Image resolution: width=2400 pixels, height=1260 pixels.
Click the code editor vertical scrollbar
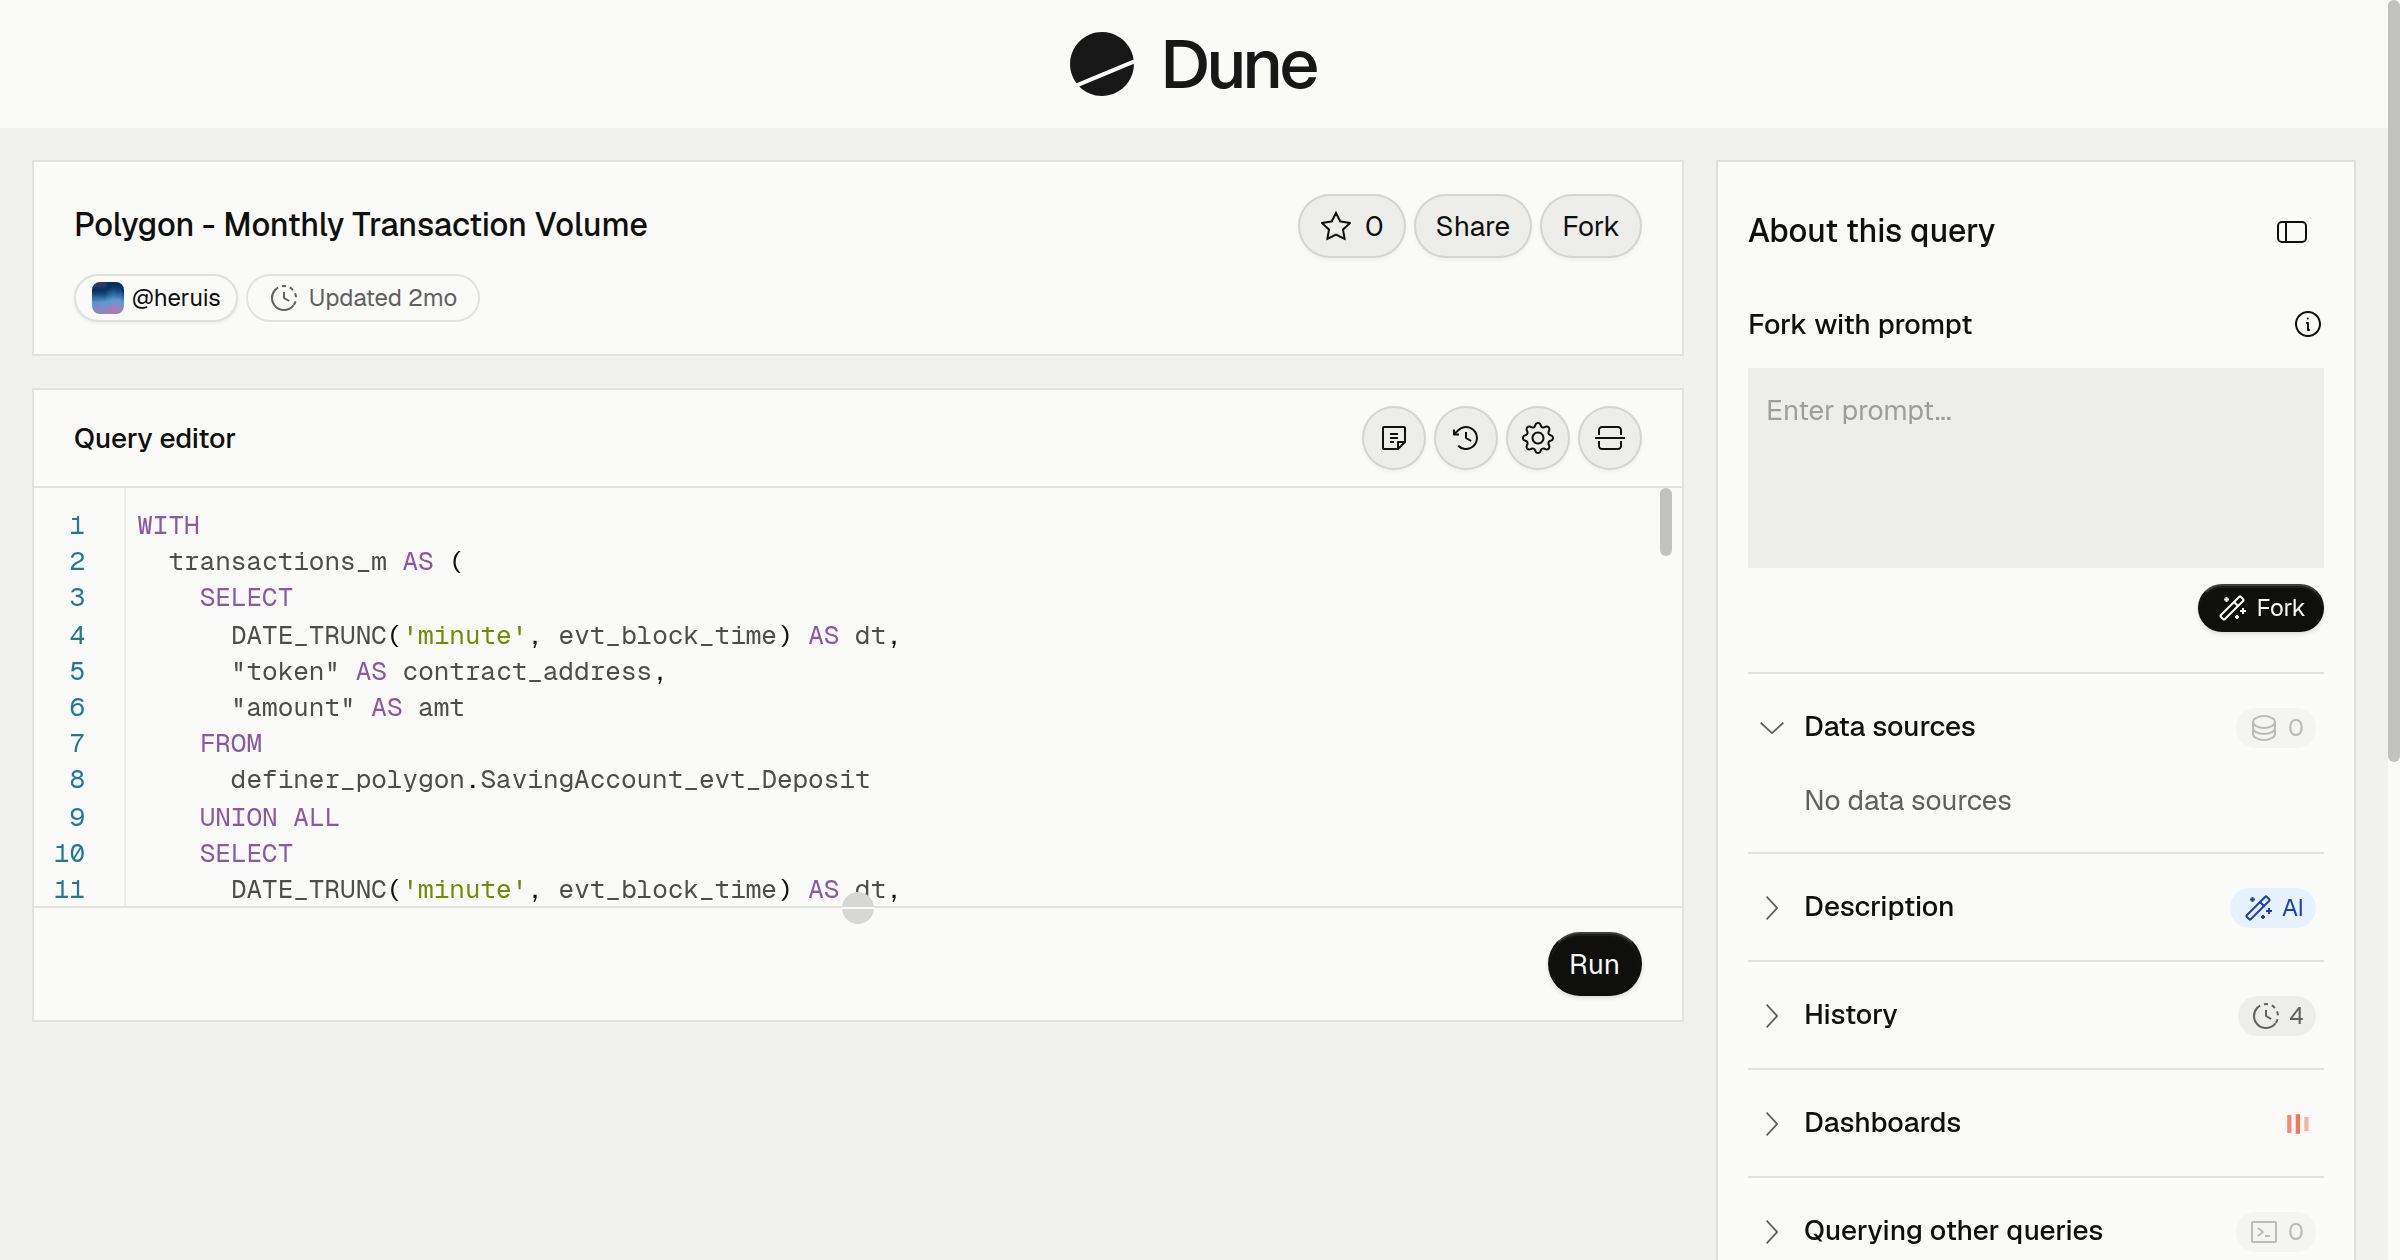coord(1665,522)
